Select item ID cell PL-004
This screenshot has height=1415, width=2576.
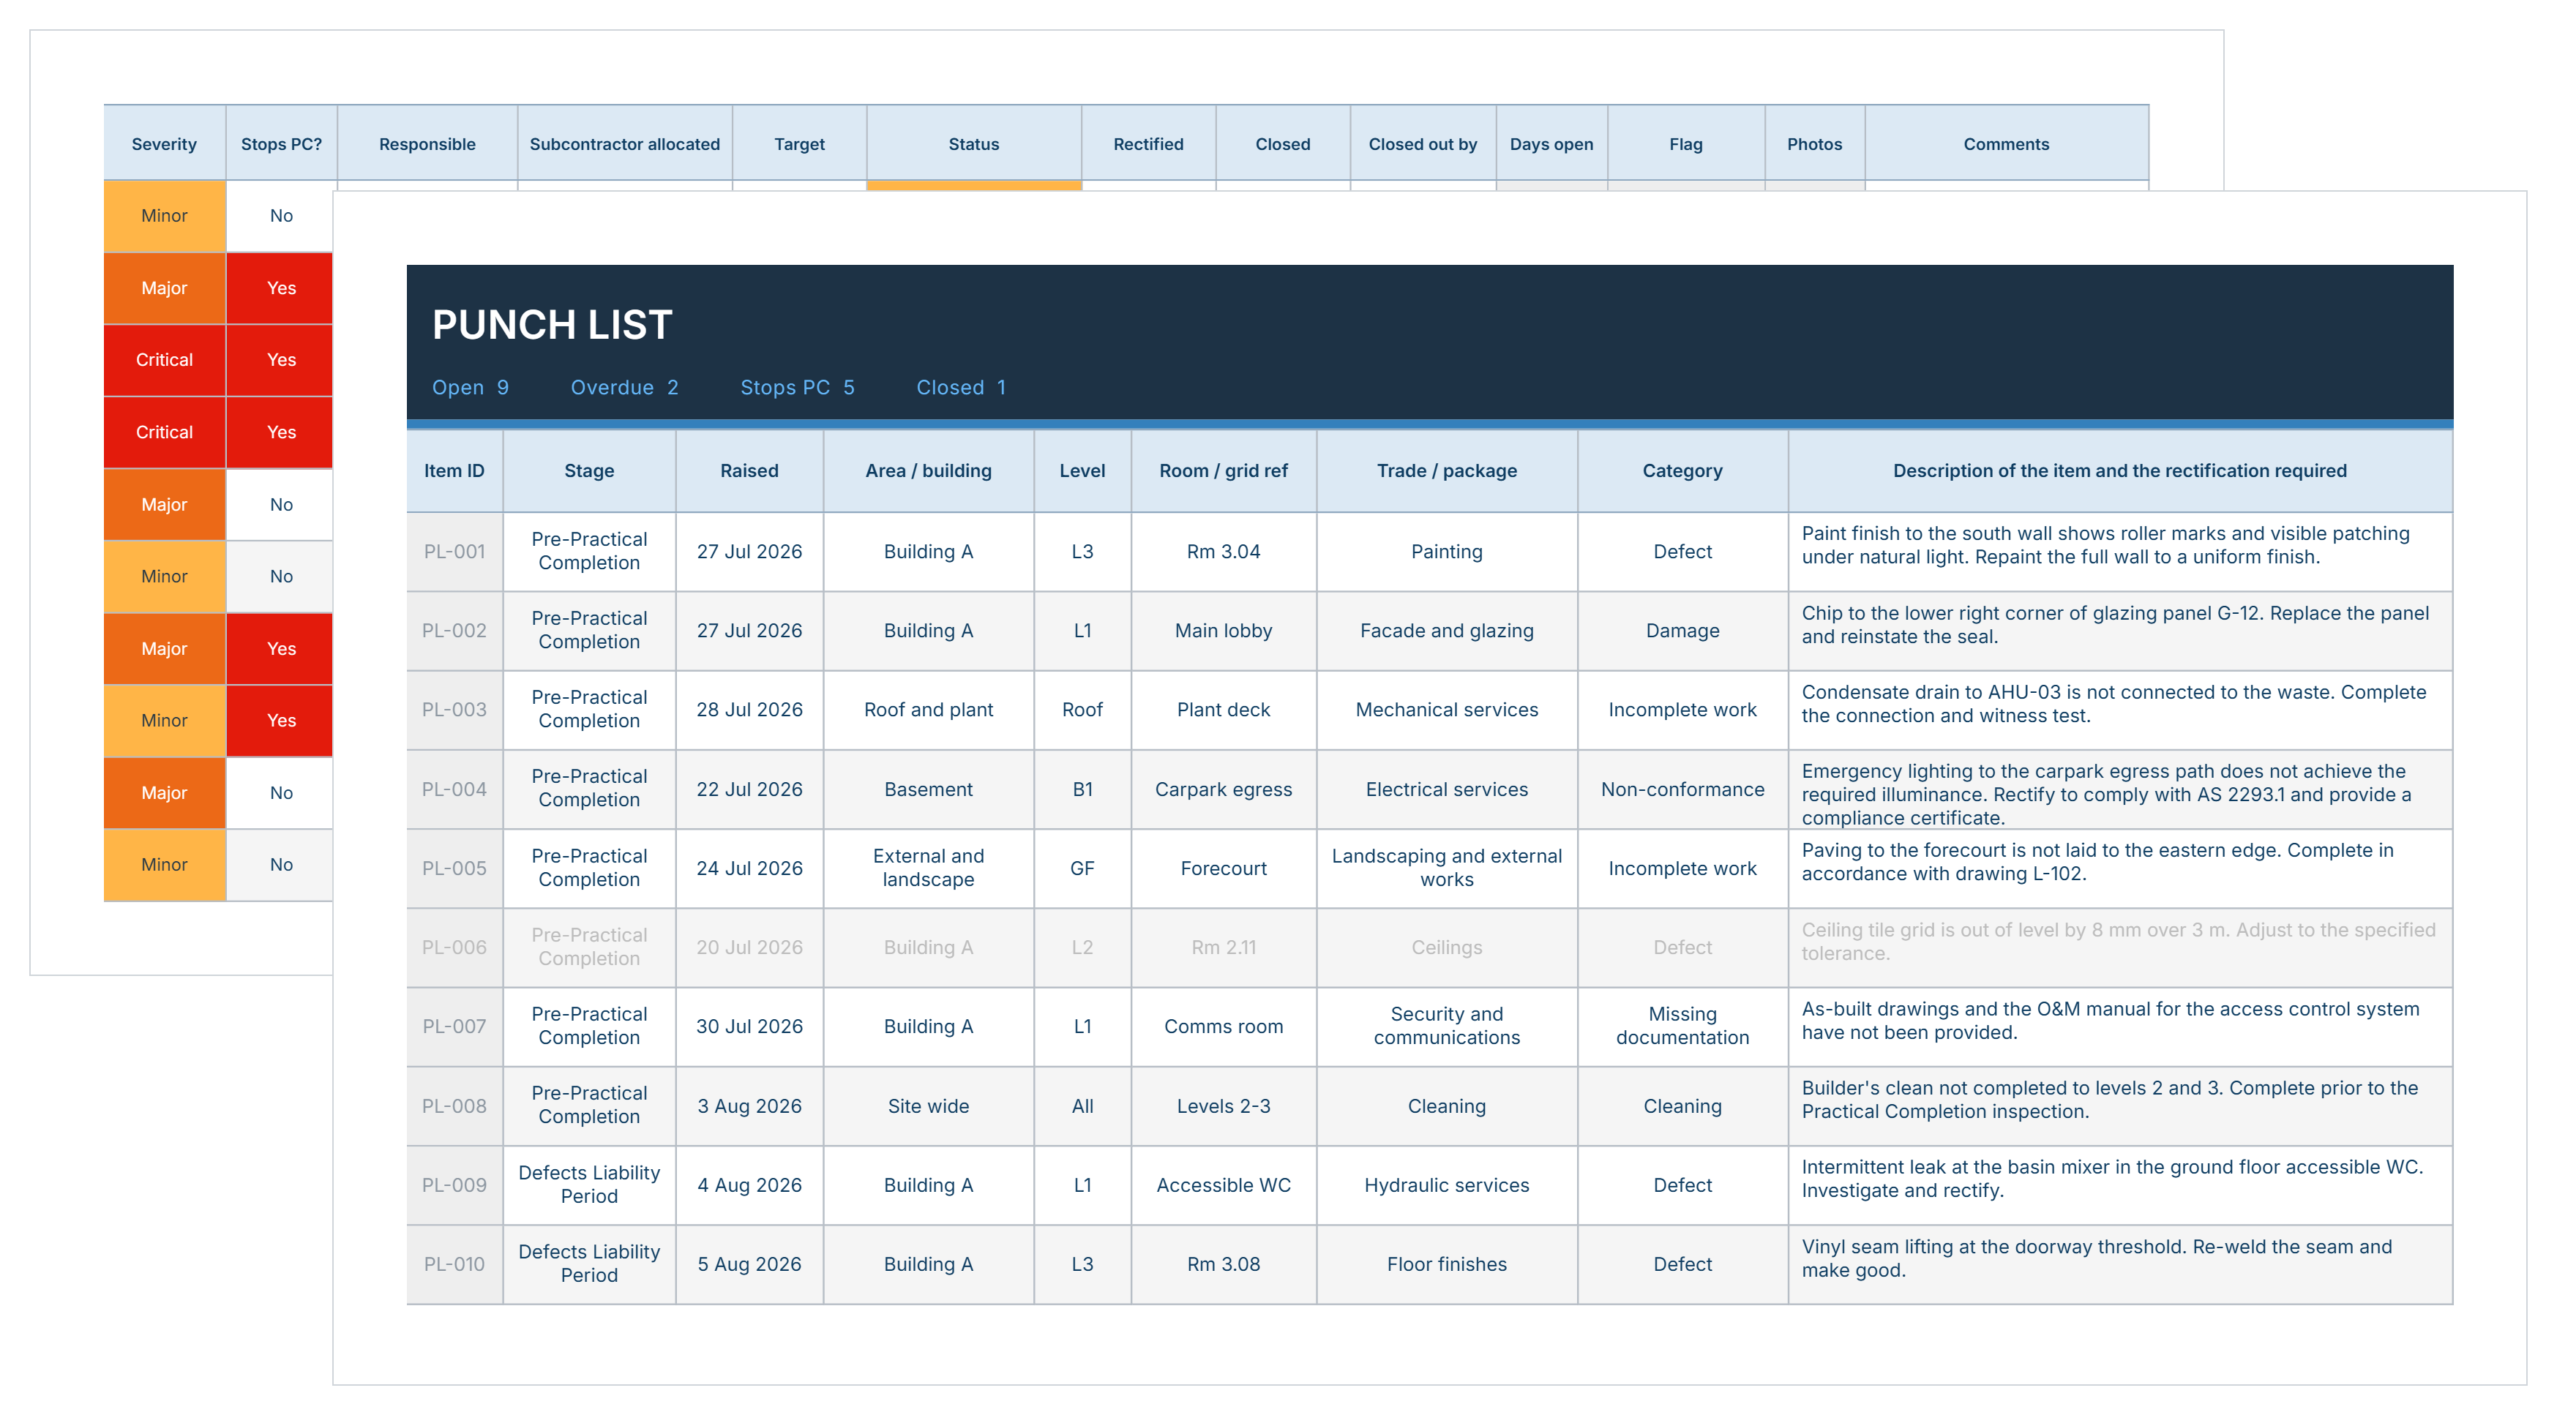click(454, 790)
